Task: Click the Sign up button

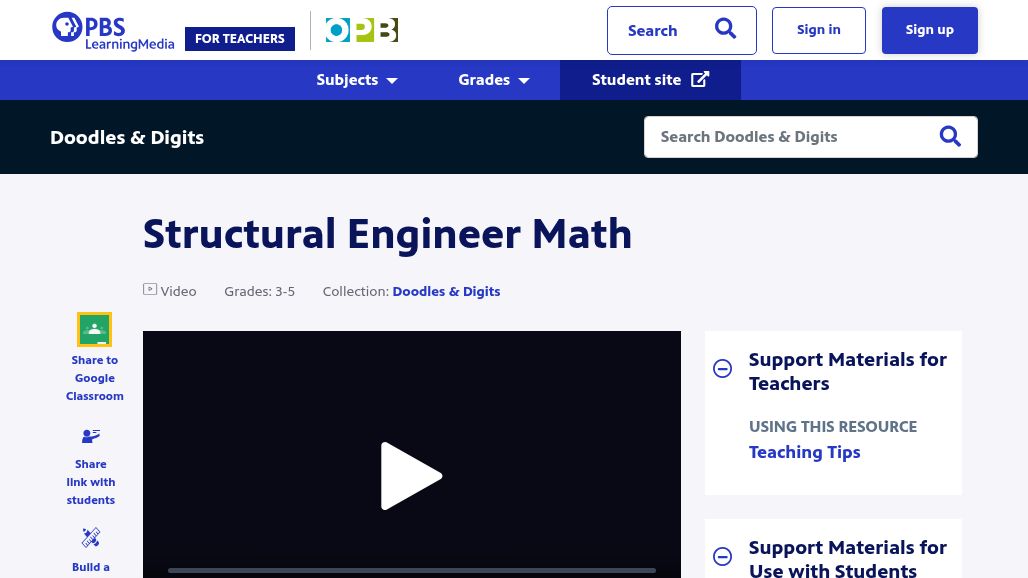Action: (x=930, y=30)
